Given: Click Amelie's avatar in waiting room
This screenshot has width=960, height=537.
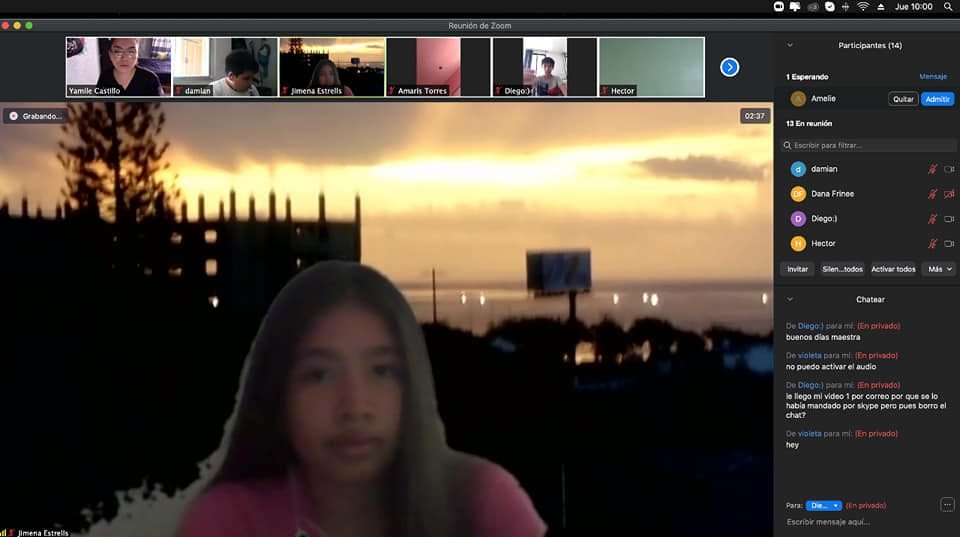Looking at the screenshot, I should click(x=798, y=99).
